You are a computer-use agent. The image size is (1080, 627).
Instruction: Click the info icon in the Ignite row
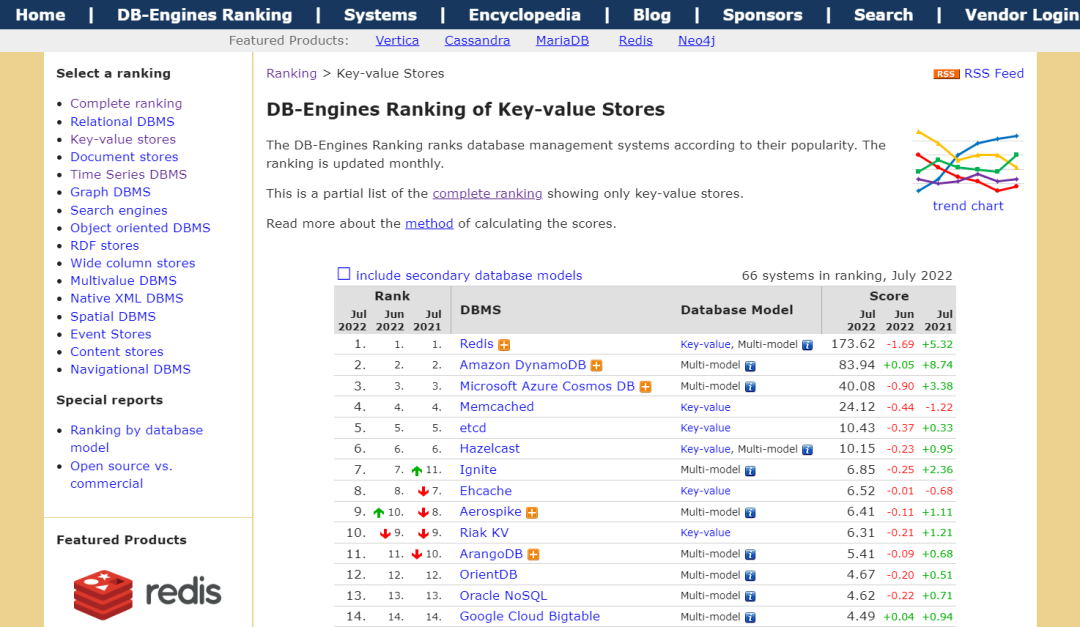coord(750,471)
